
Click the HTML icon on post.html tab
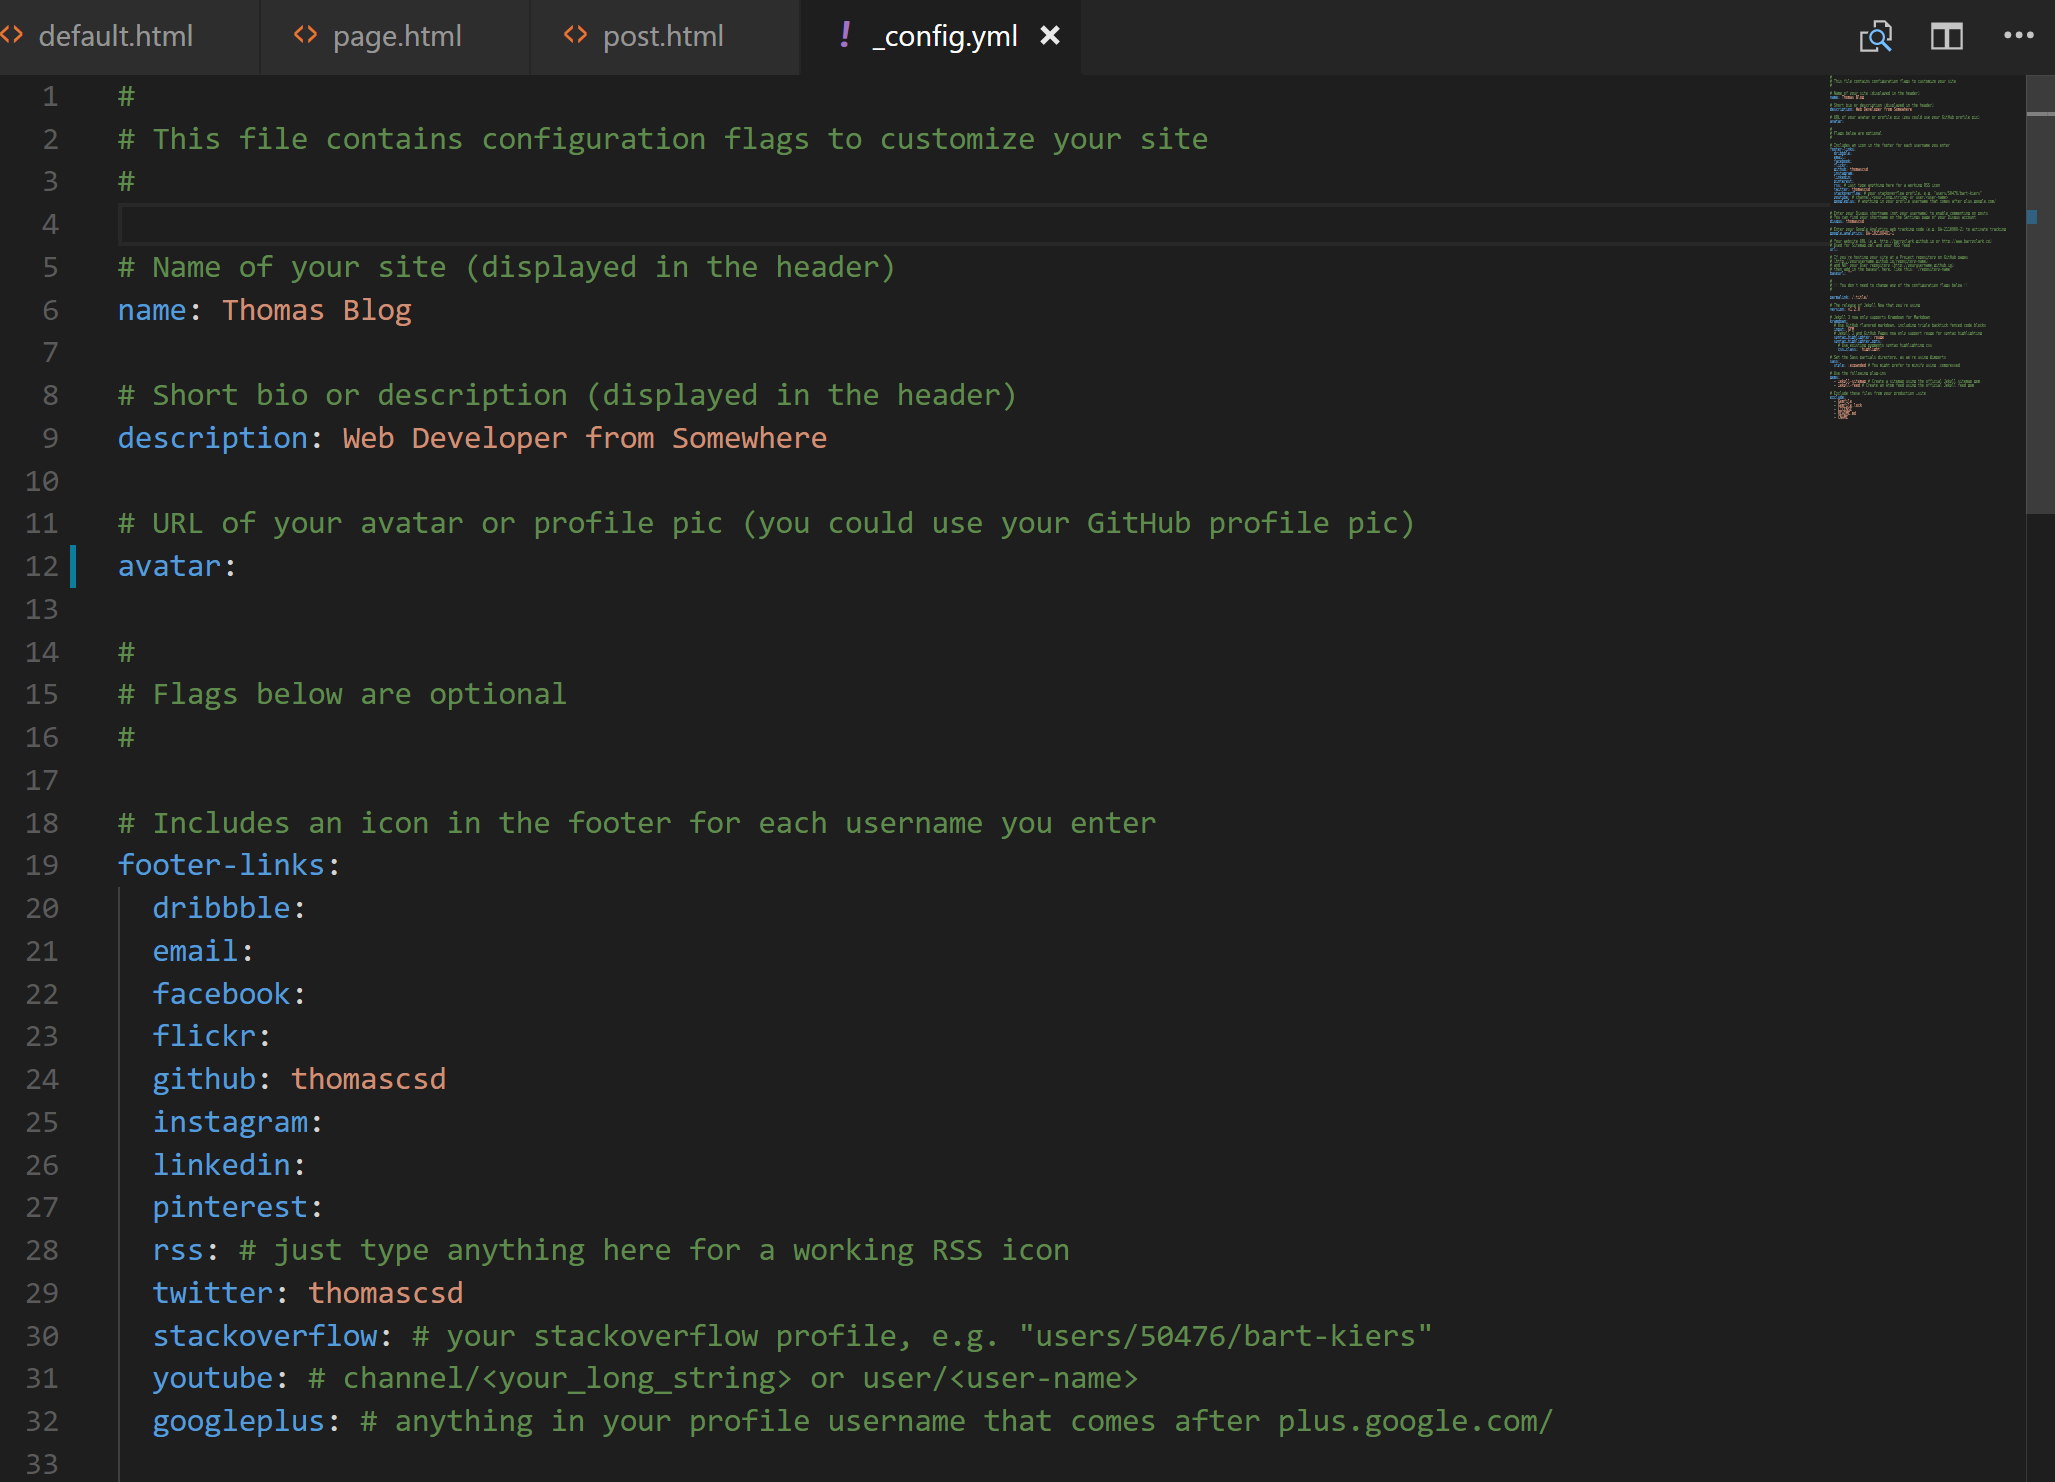click(575, 36)
